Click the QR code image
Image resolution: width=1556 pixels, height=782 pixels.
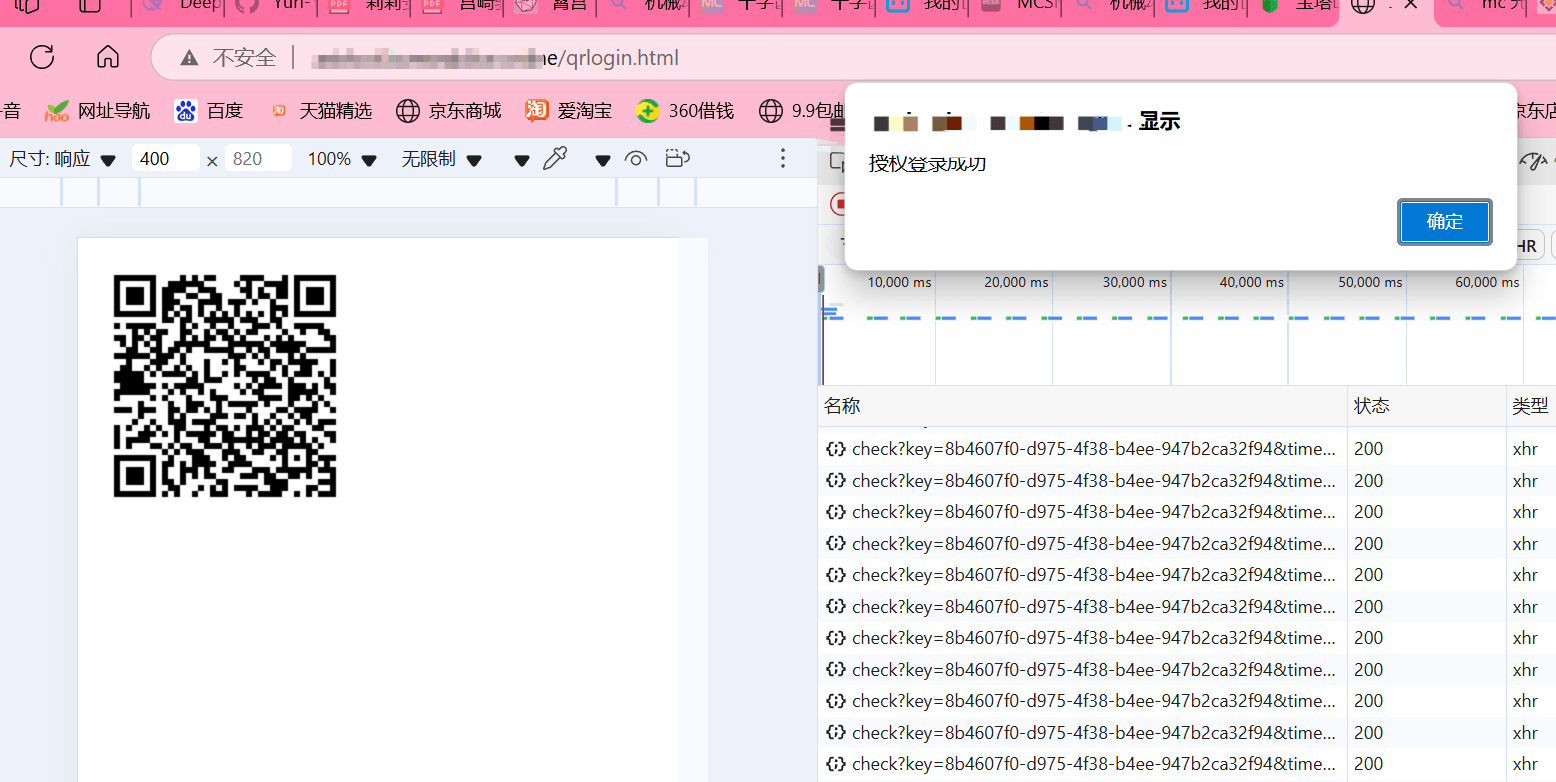(x=225, y=386)
